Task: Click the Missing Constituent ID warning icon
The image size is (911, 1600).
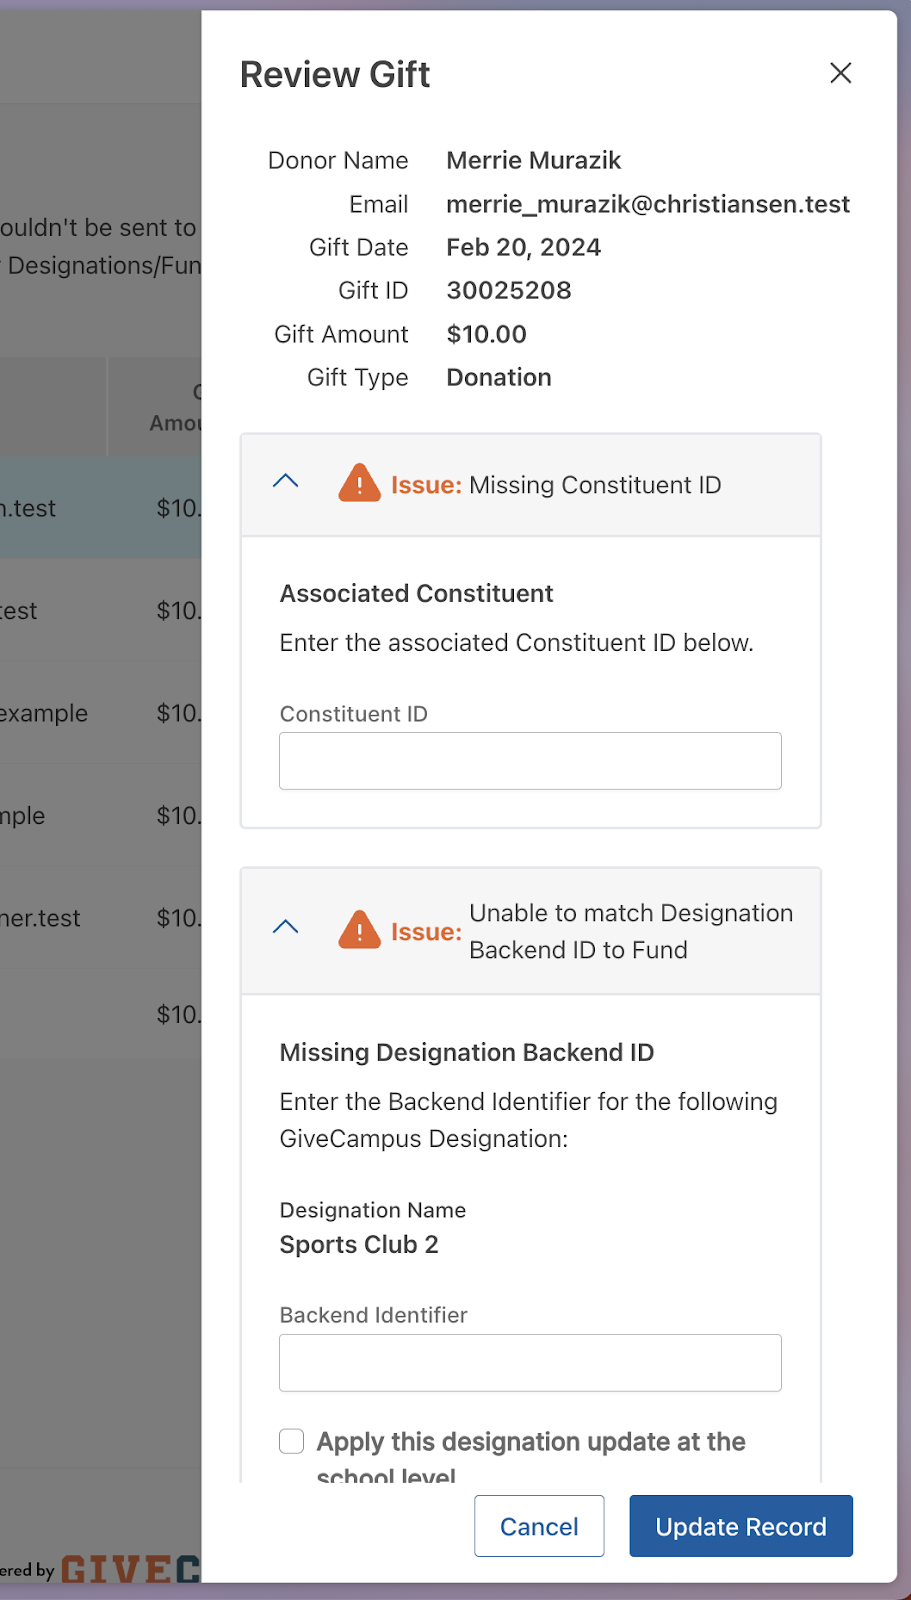Action: click(359, 484)
